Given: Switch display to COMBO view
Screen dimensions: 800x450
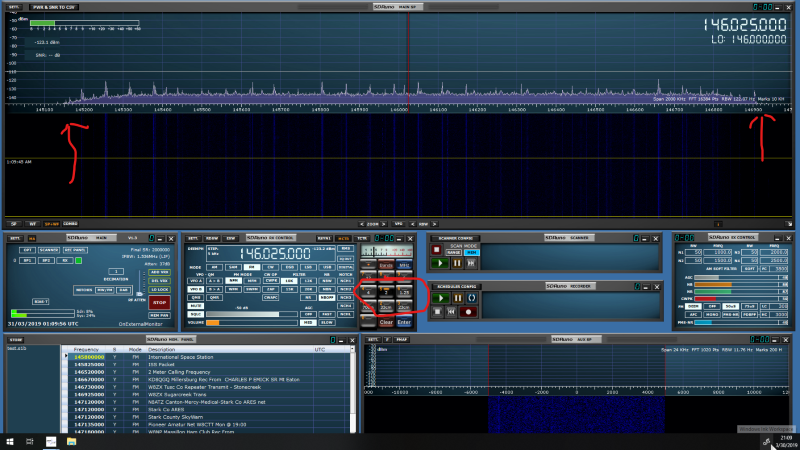Looking at the screenshot, I should click(70, 224).
